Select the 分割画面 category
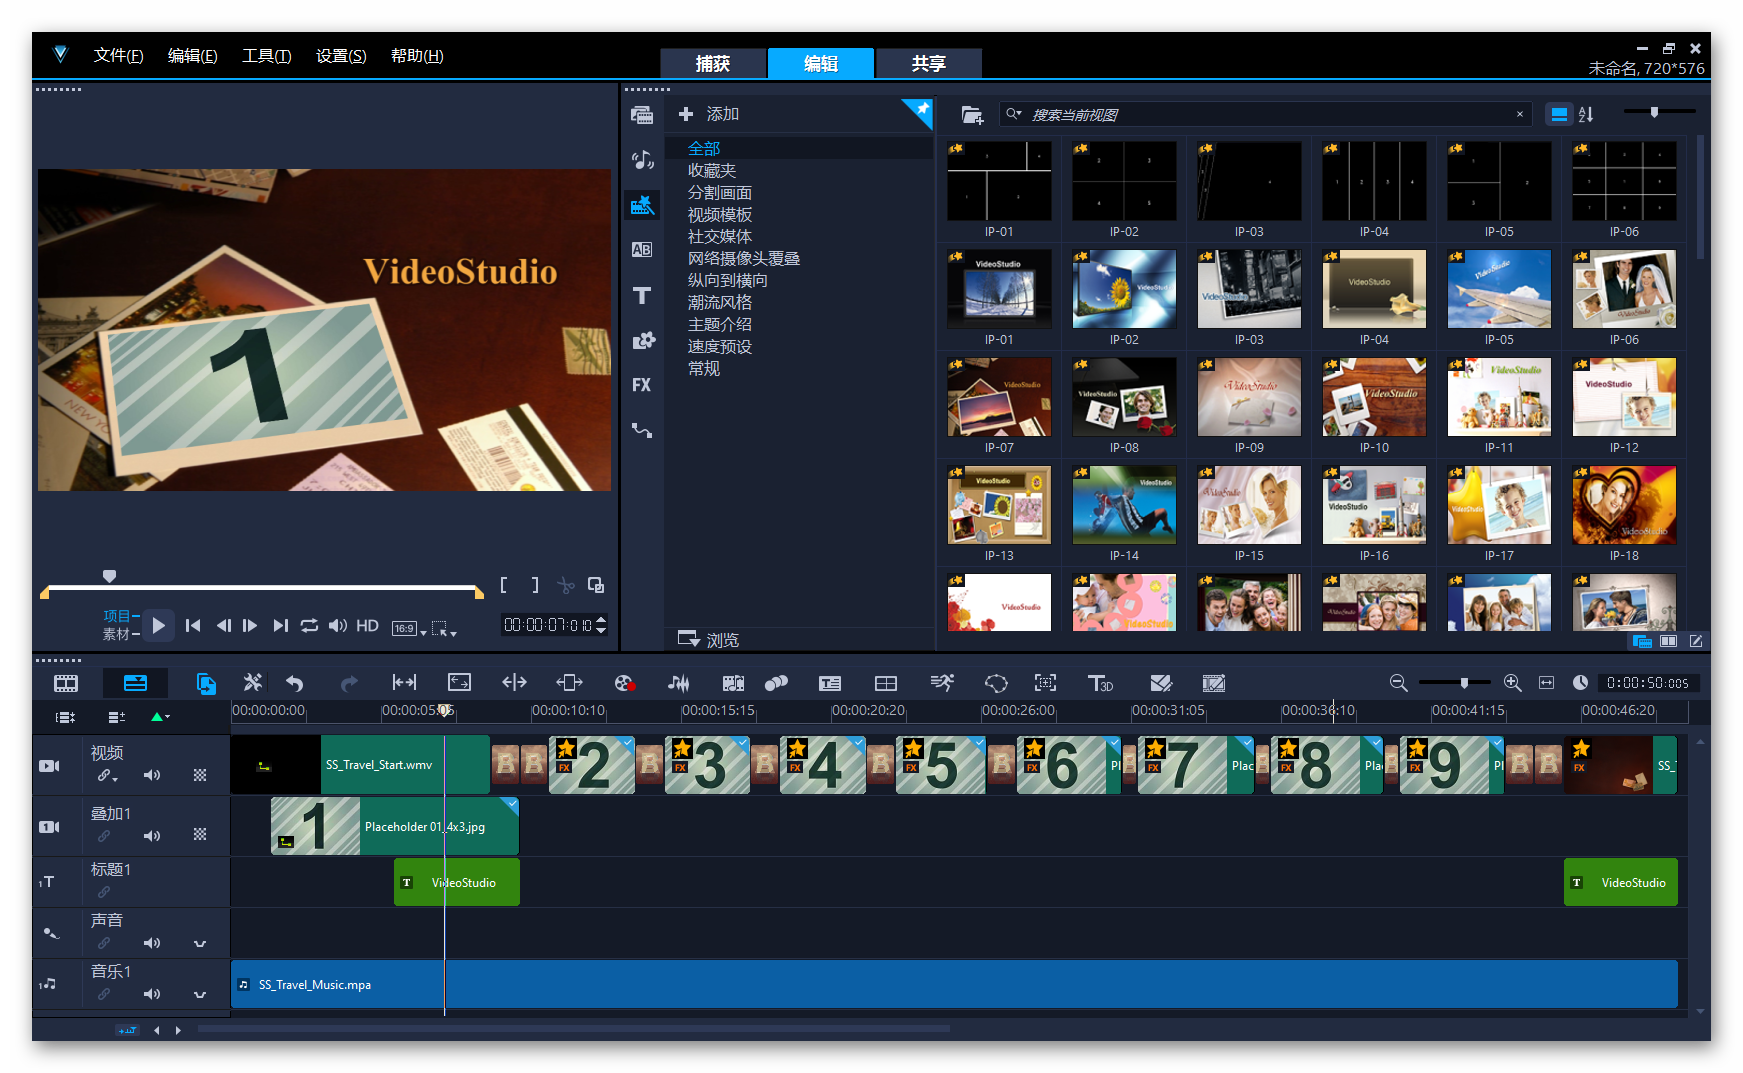The image size is (1743, 1073). [720, 193]
